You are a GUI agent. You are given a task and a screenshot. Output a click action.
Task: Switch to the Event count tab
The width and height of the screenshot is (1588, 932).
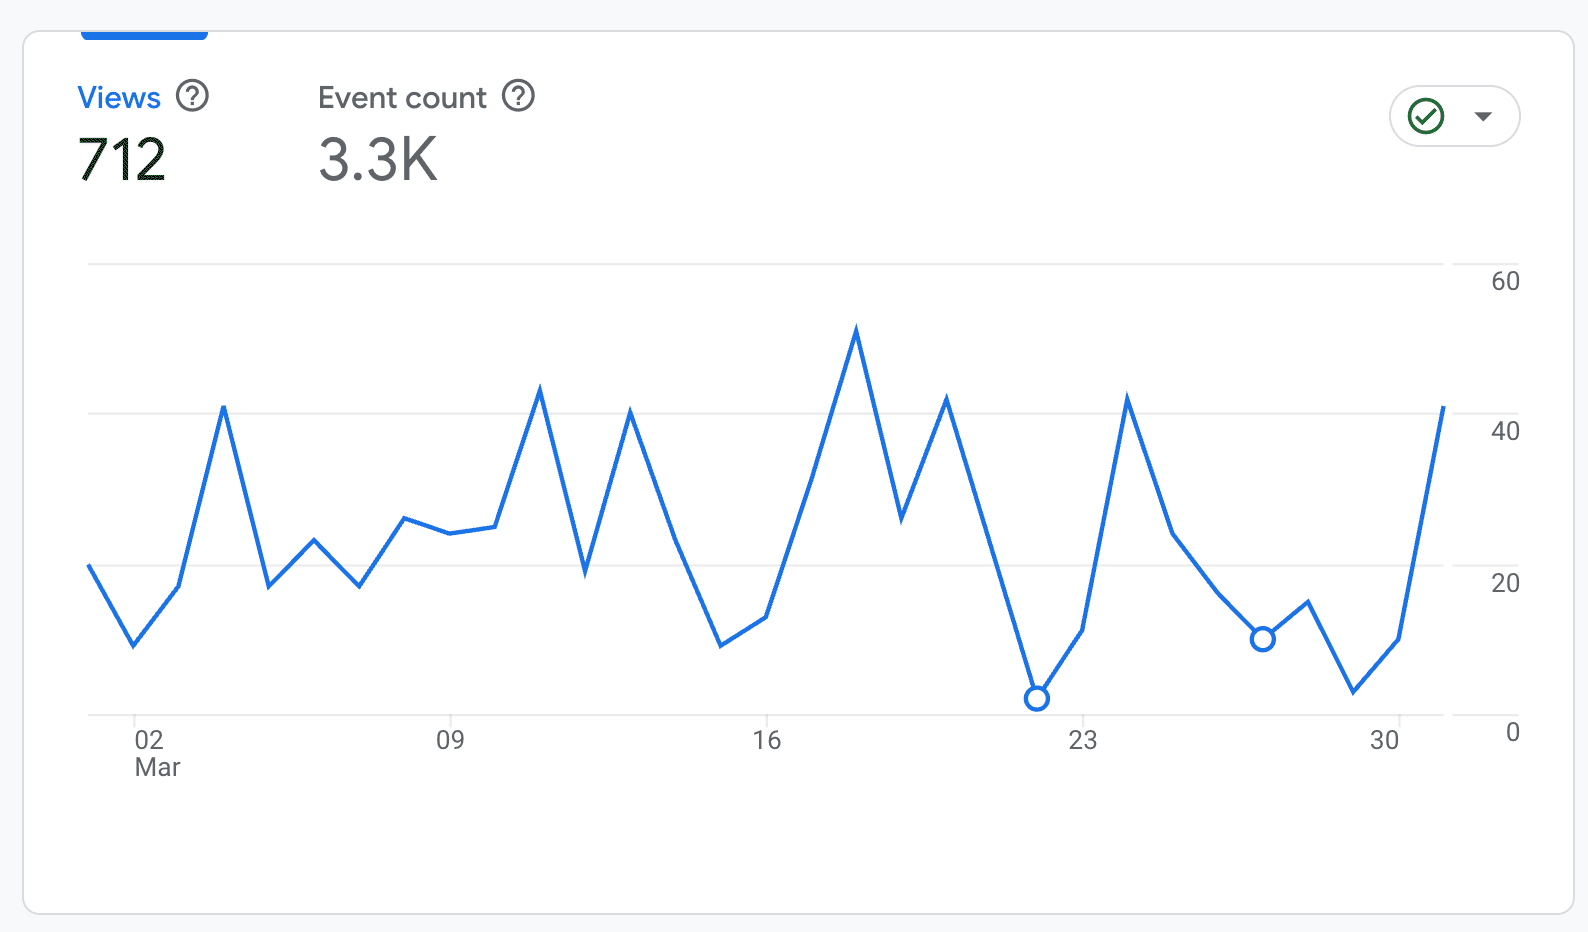click(x=402, y=98)
